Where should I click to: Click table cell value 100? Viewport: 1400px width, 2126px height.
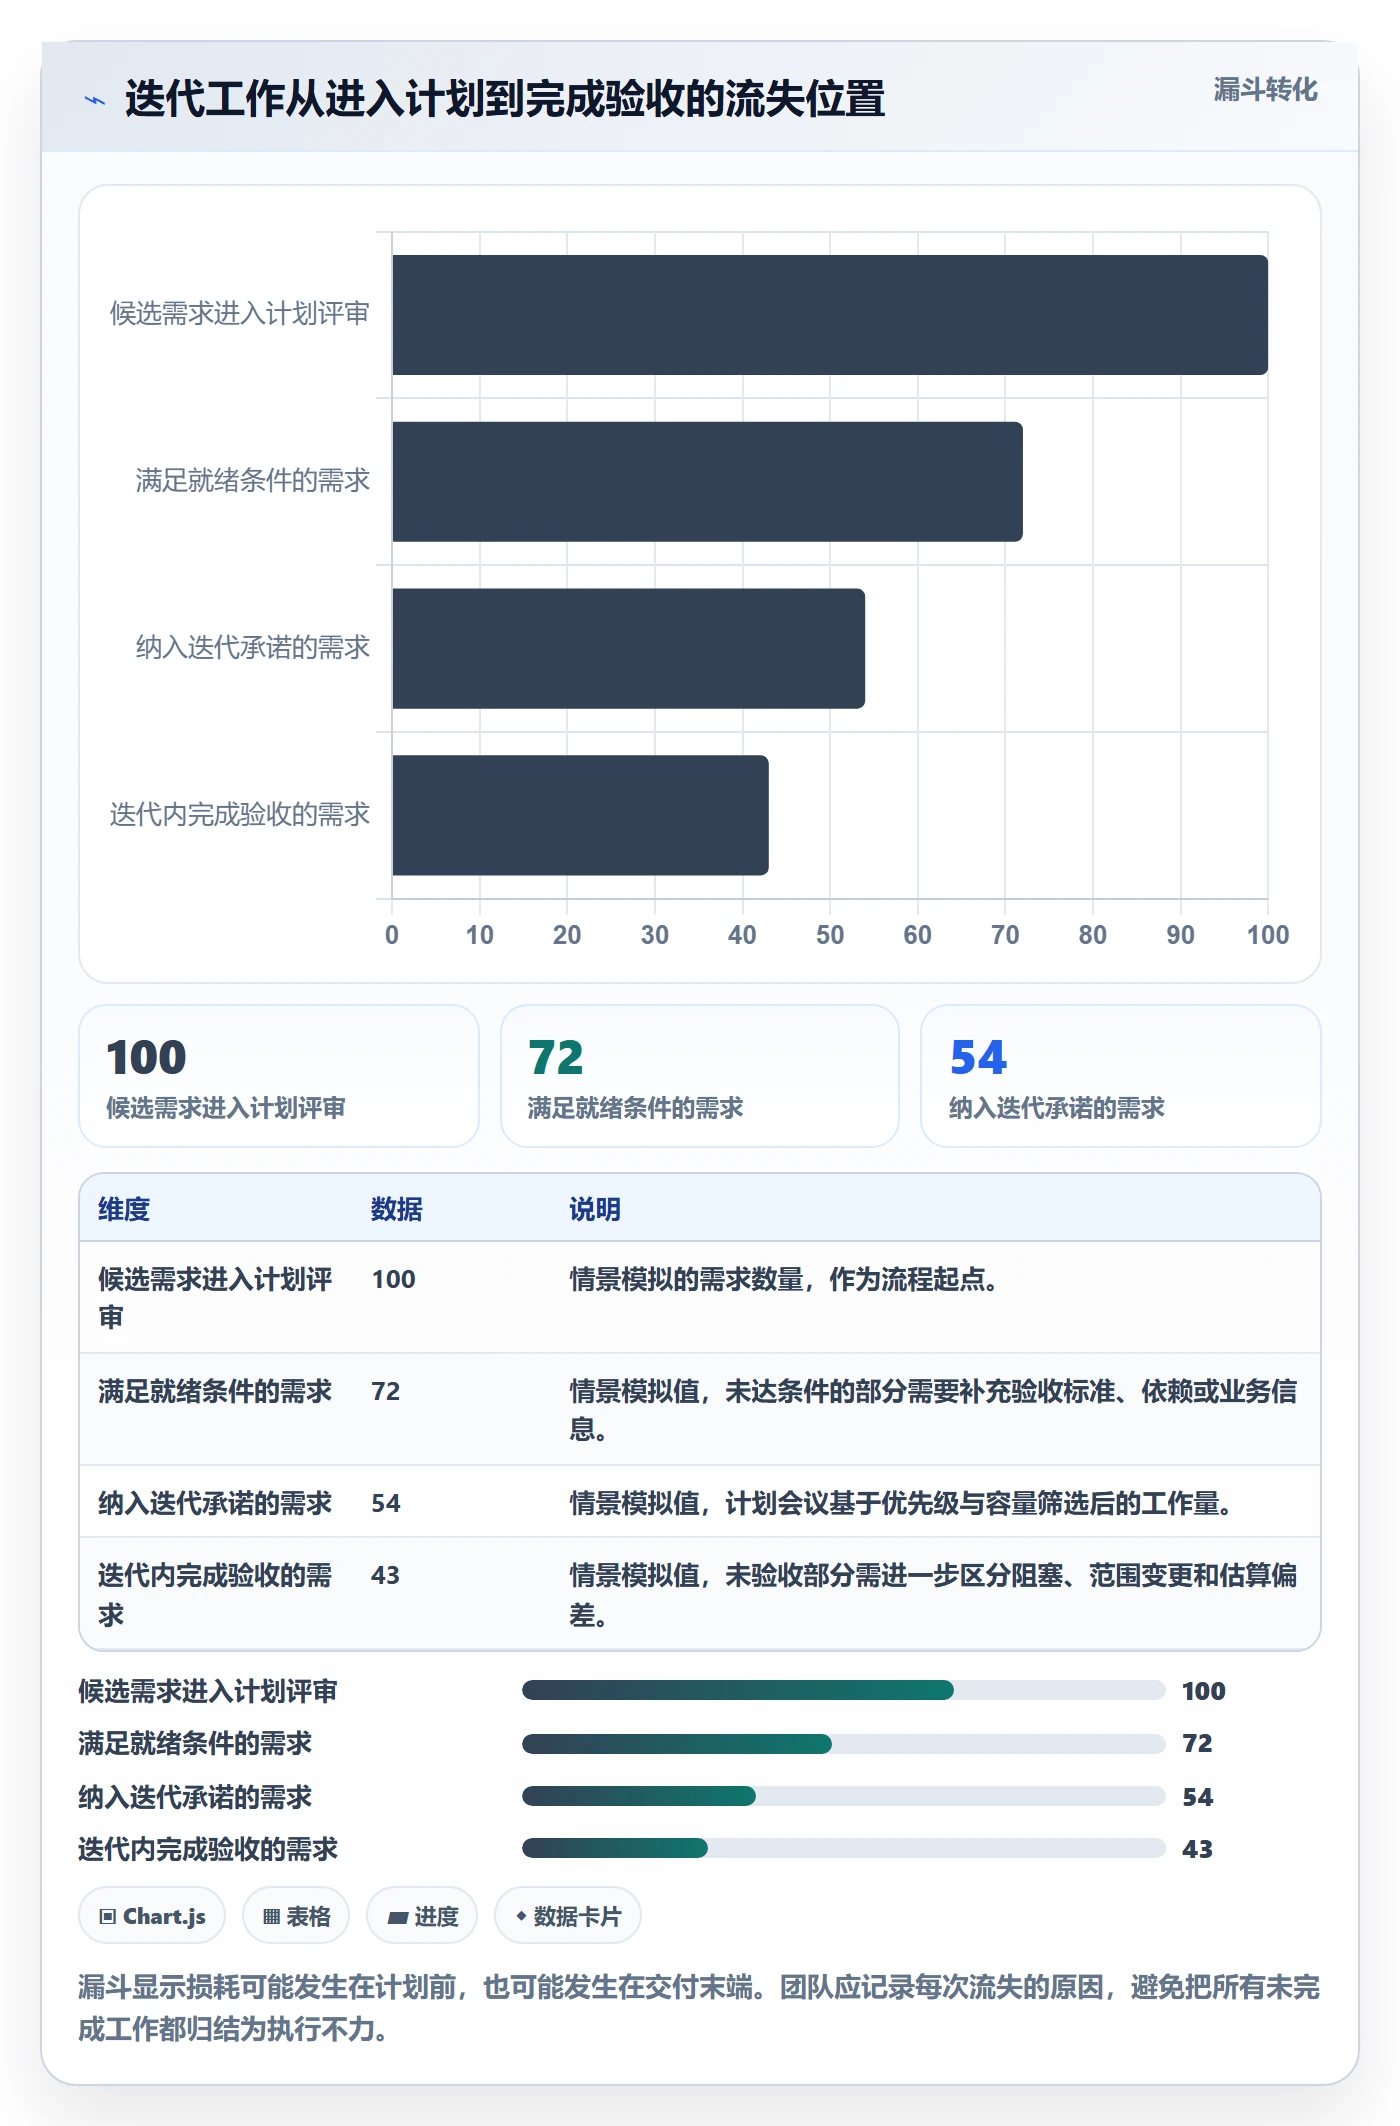[x=393, y=1279]
